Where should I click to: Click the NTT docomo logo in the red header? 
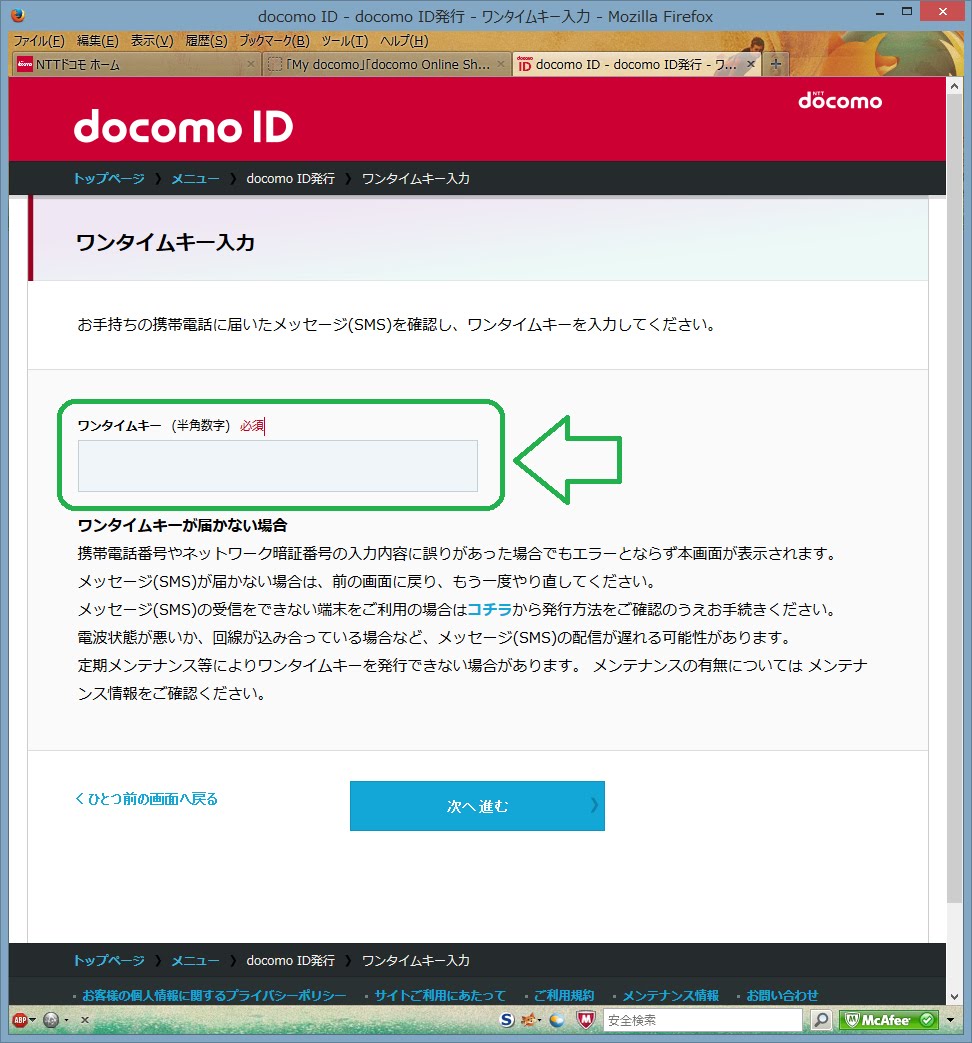click(840, 100)
